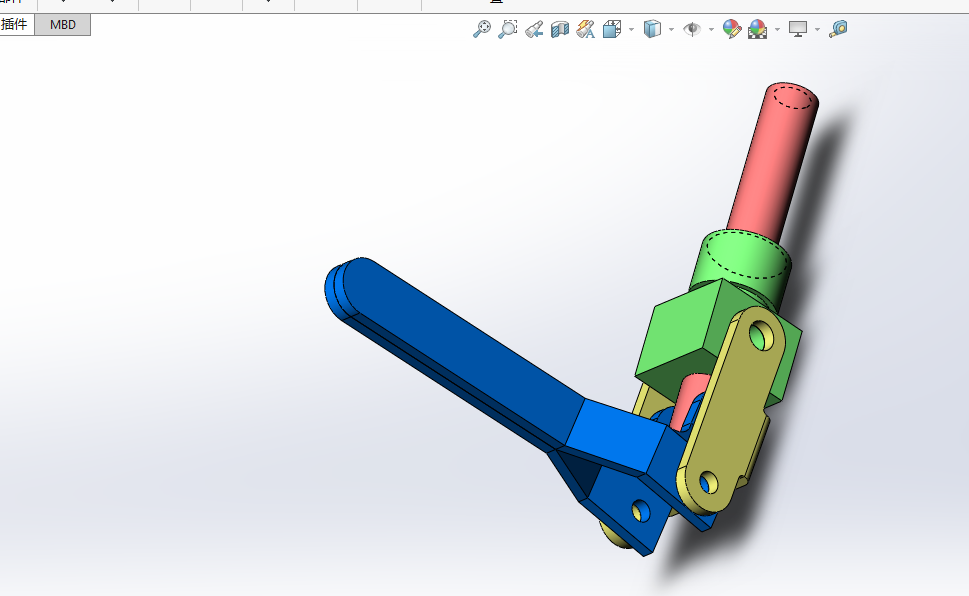This screenshot has height=596, width=969.
Task: Toggle the Section View tool
Action: 560,29
